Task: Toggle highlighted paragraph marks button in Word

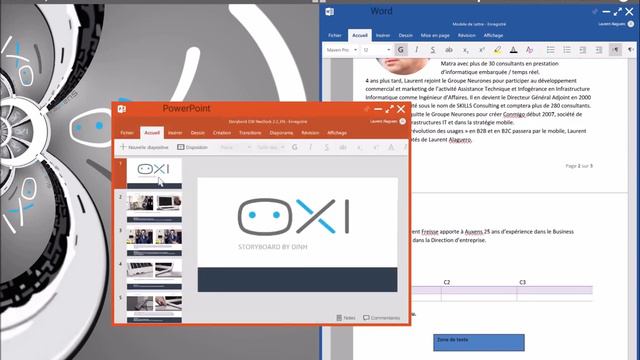Action: pyautogui.click(x=615, y=50)
